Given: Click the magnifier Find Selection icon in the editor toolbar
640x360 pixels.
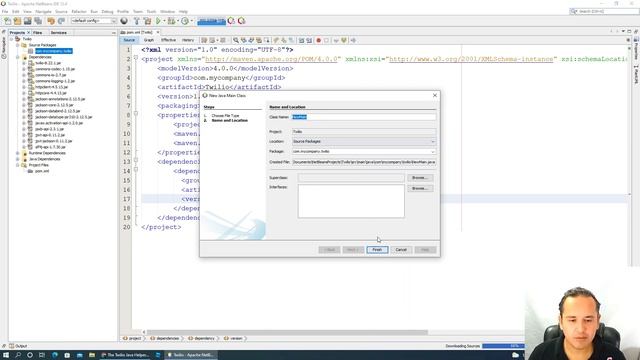Looking at the screenshot, I should 236,40.
